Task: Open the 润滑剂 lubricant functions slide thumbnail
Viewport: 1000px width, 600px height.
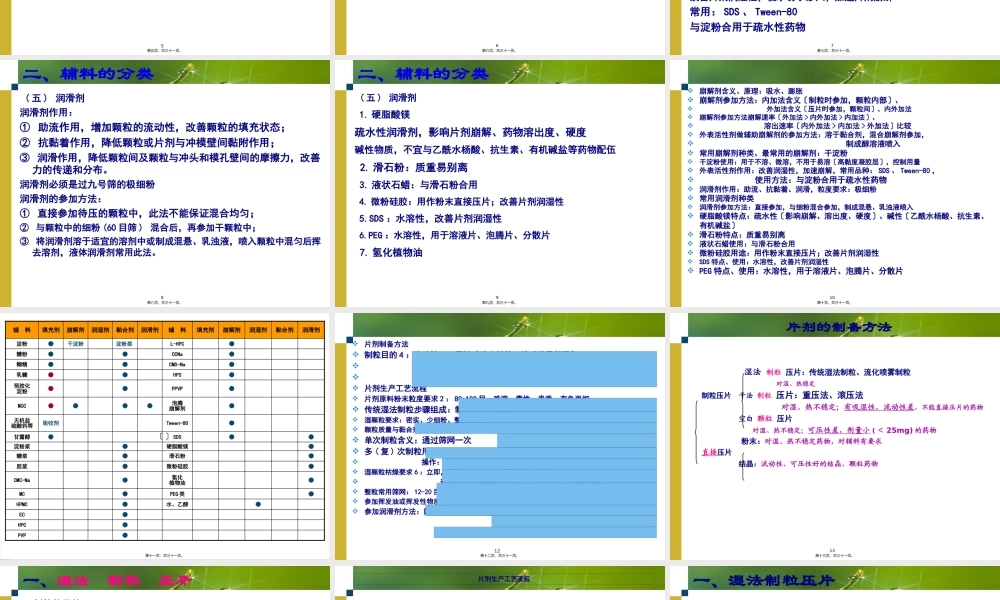Action: tap(167, 180)
